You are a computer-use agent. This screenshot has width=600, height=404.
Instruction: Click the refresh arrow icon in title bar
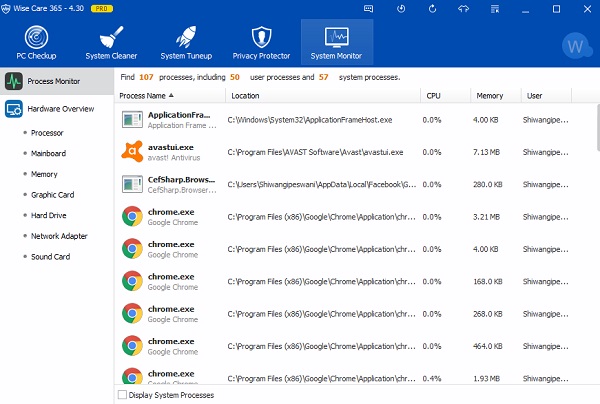click(x=432, y=9)
